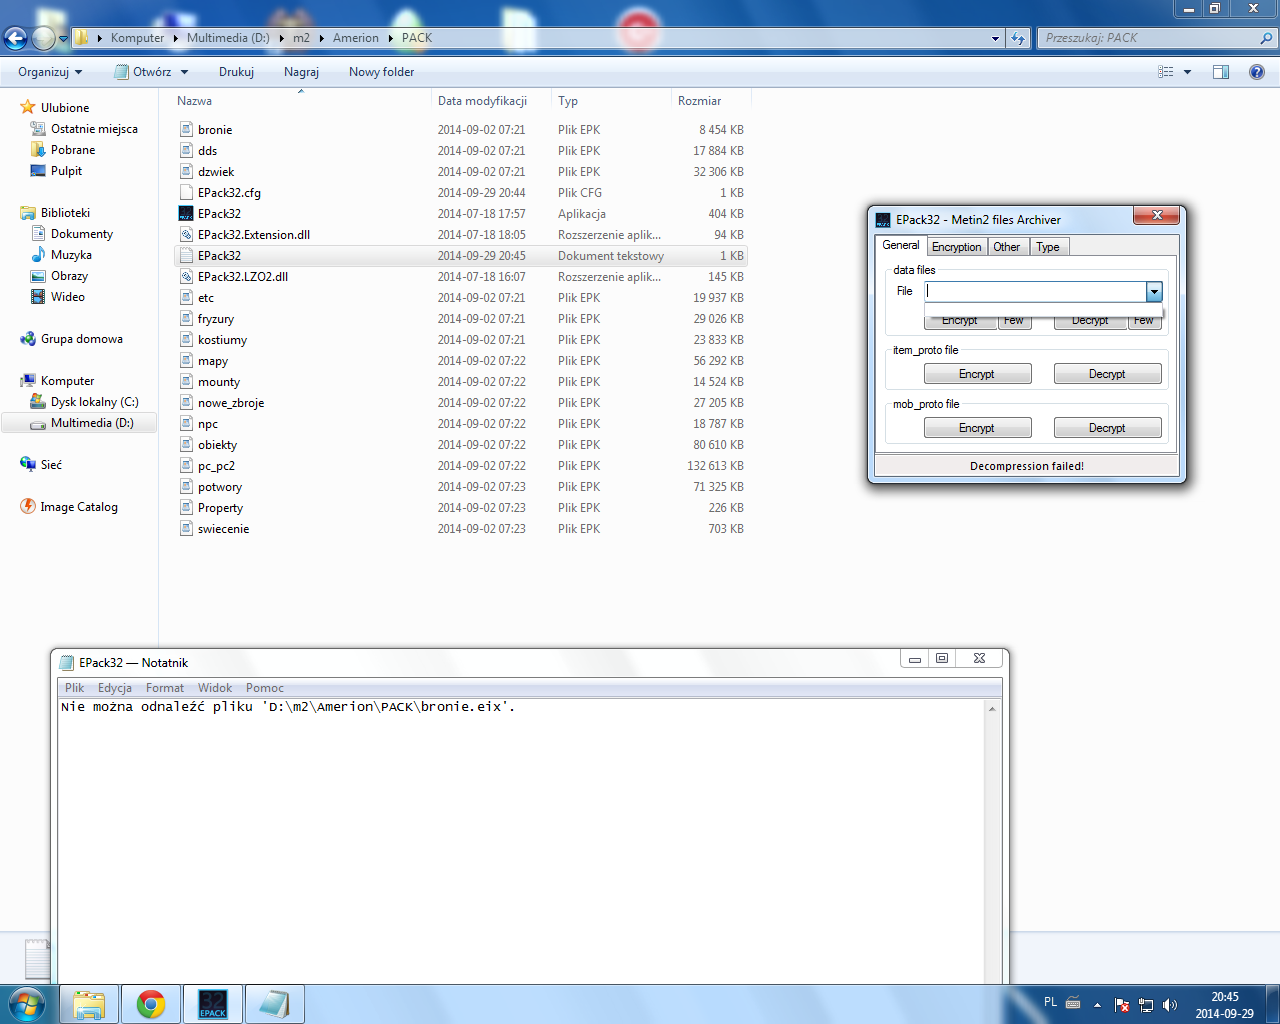Click Amerion breadcrumb in address bar
Image resolution: width=1280 pixels, height=1024 pixels.
click(x=356, y=38)
